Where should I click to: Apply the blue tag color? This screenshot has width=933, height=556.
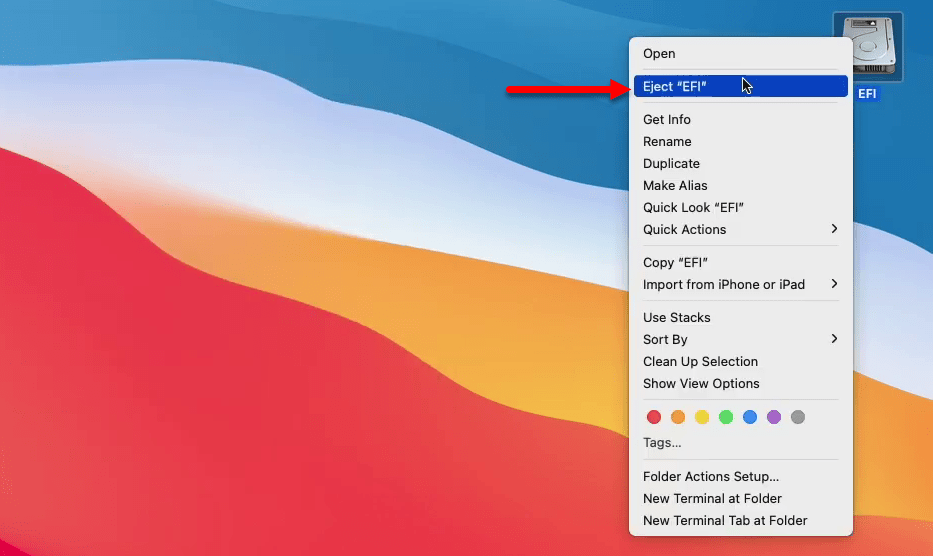(x=750, y=417)
